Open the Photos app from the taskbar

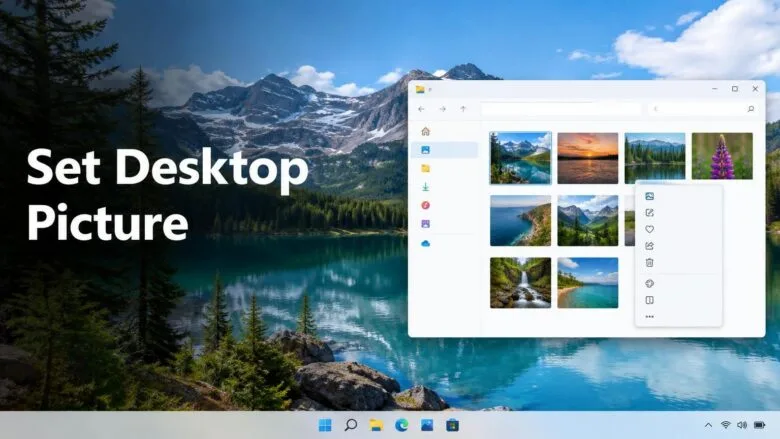tap(427, 425)
